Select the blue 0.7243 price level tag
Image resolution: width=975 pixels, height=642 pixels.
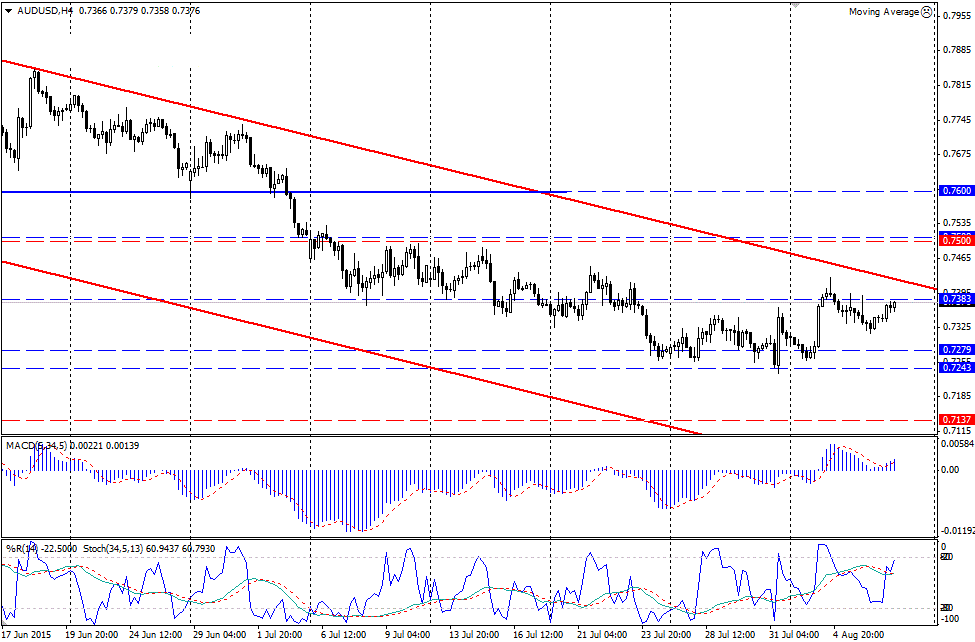[x=955, y=368]
